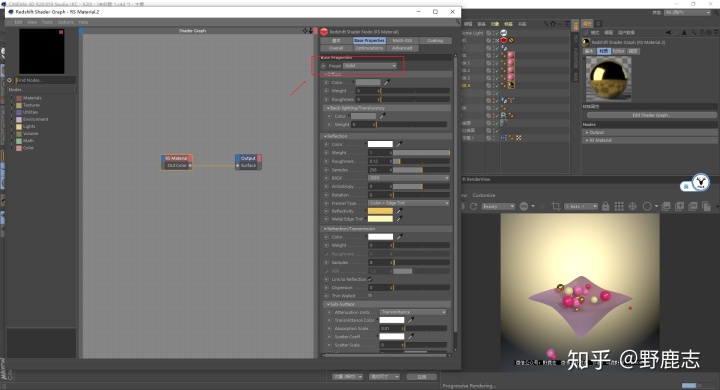720x390 pixels.
Task: Switch to Optimizations tab
Action: tap(369, 48)
